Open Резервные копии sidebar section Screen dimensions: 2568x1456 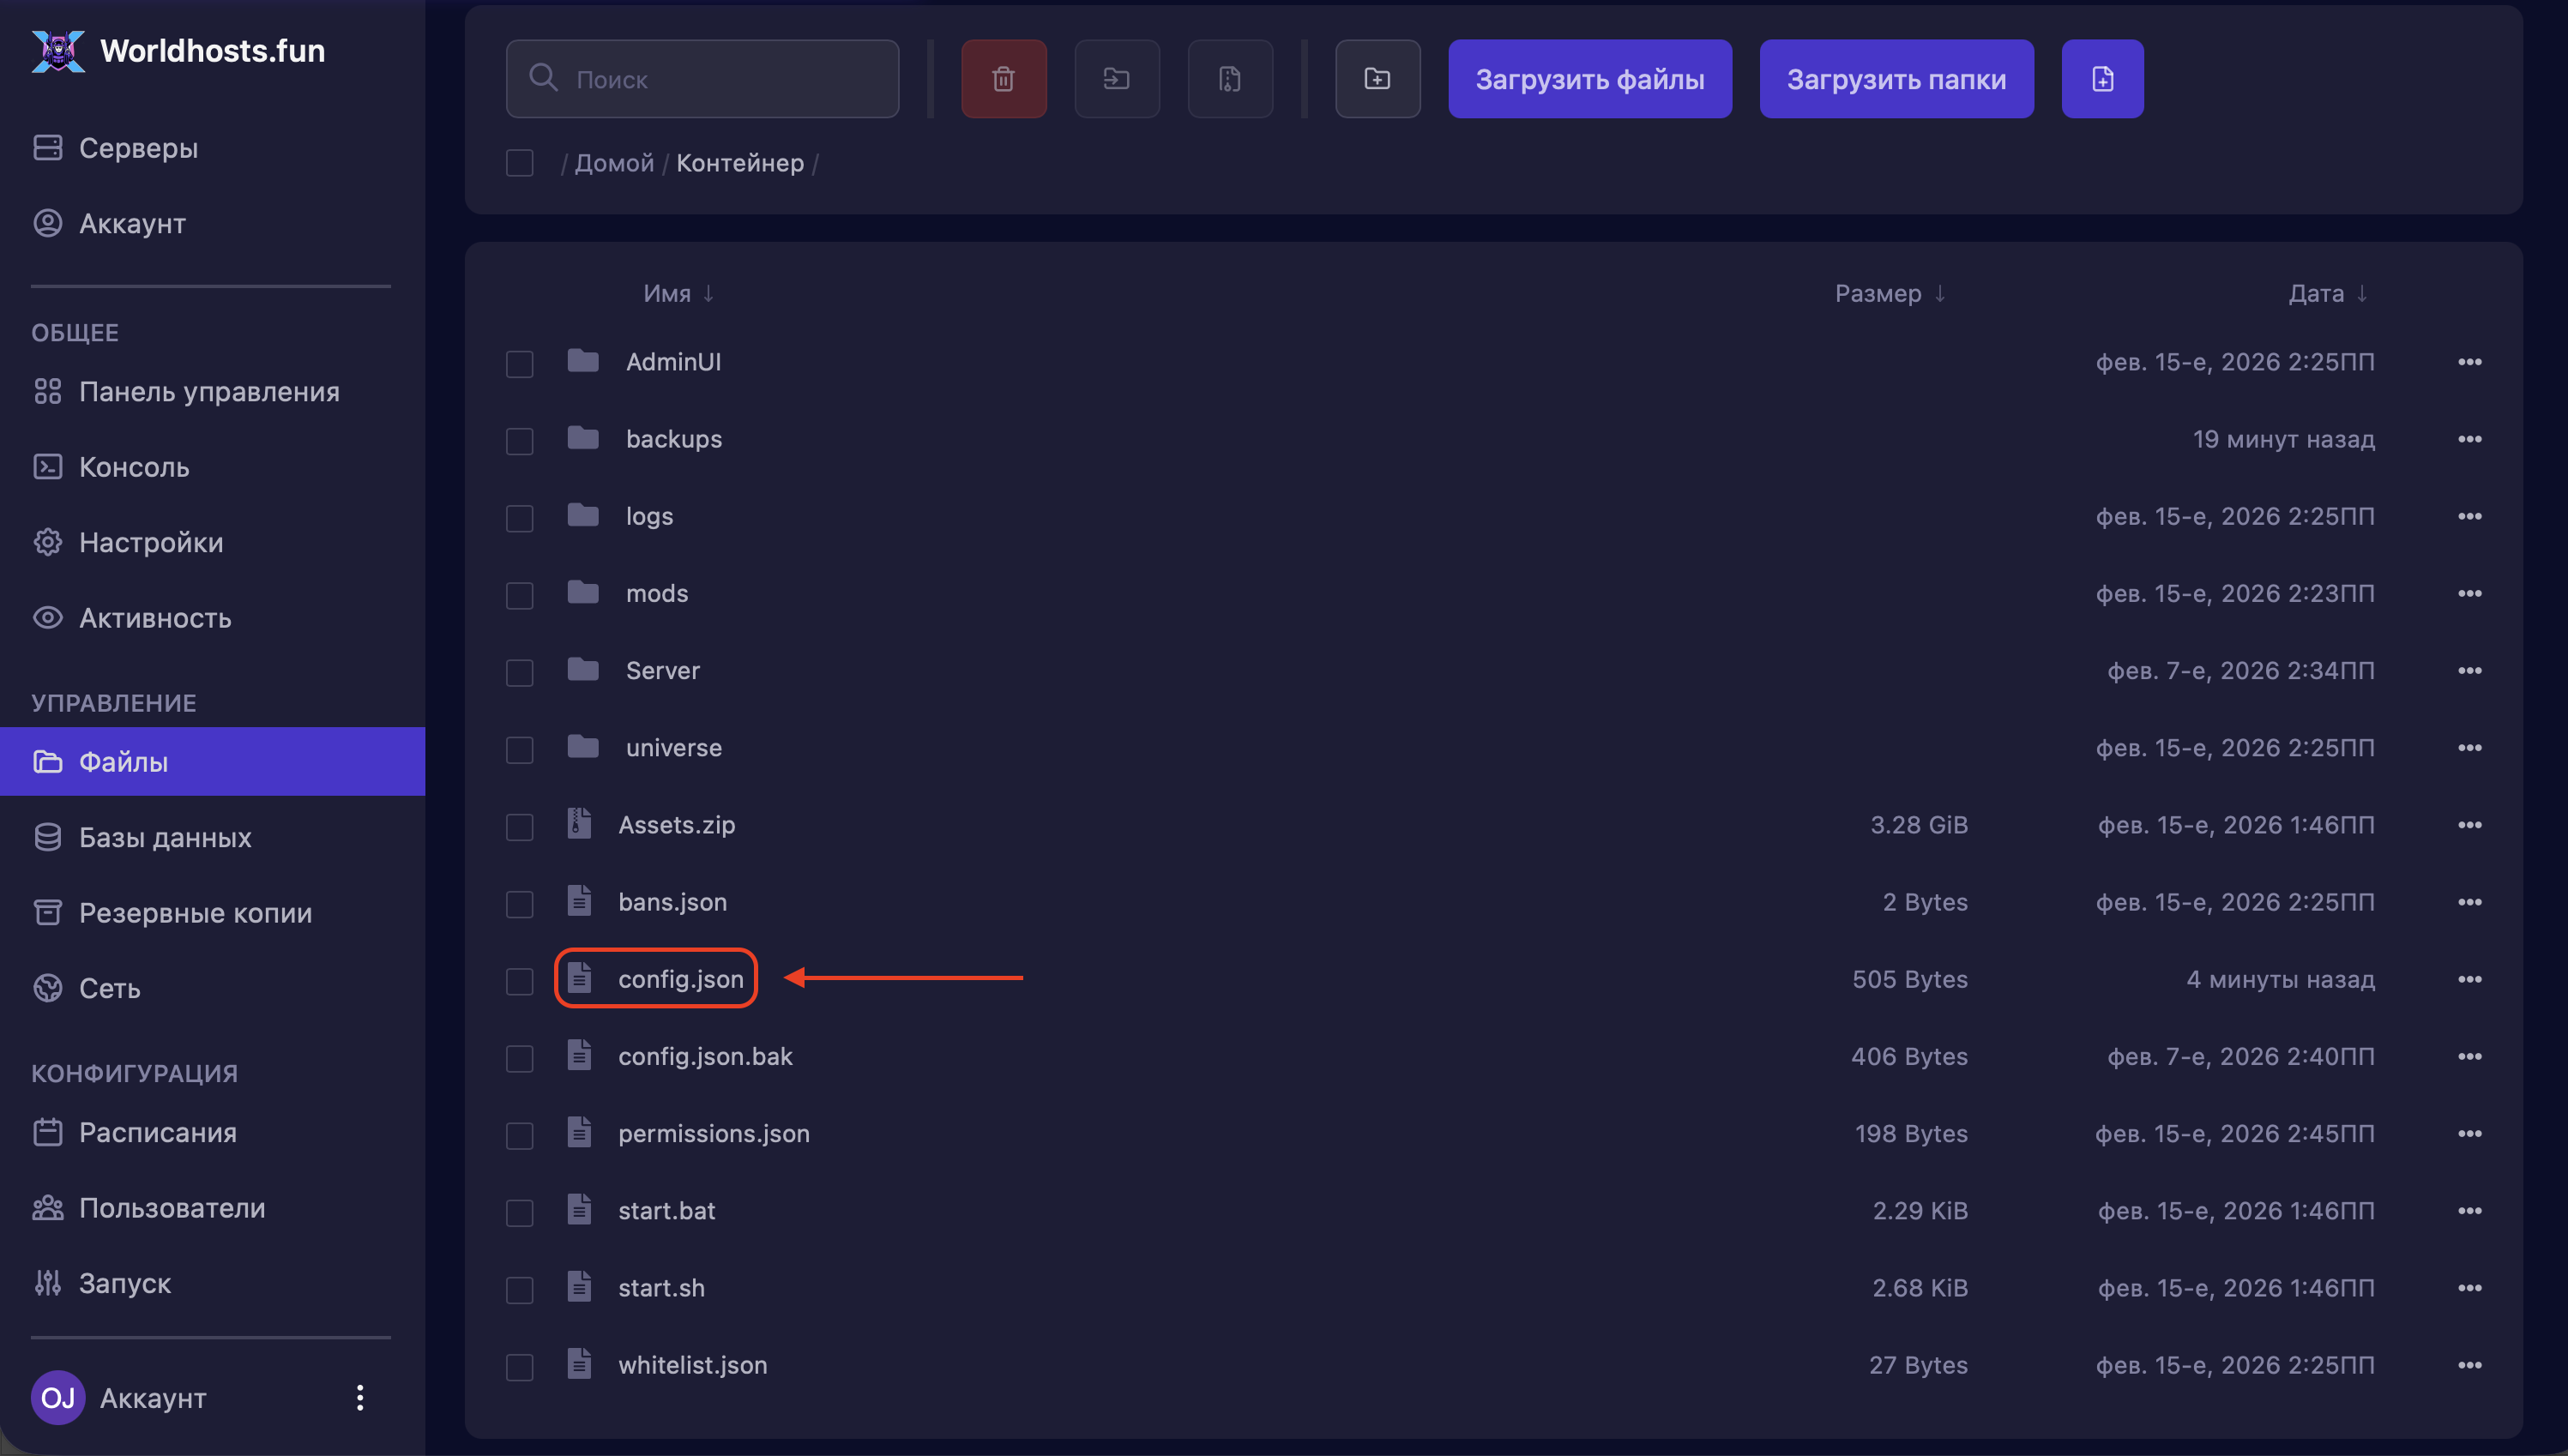pyautogui.click(x=195, y=913)
